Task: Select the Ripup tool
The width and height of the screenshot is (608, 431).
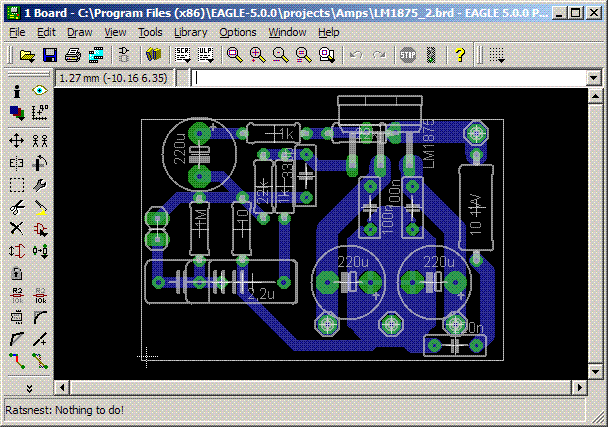Action: 40,361
